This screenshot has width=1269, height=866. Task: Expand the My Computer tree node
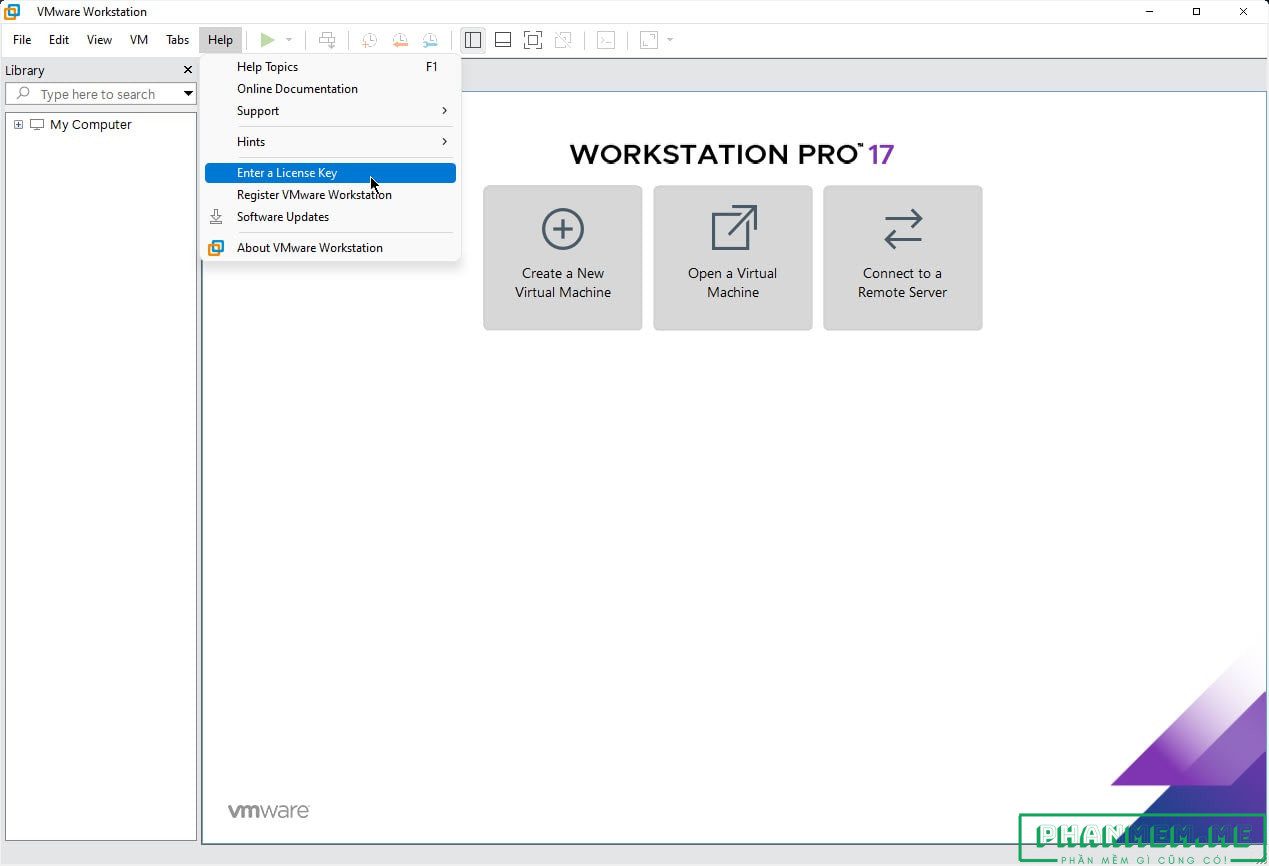click(18, 125)
